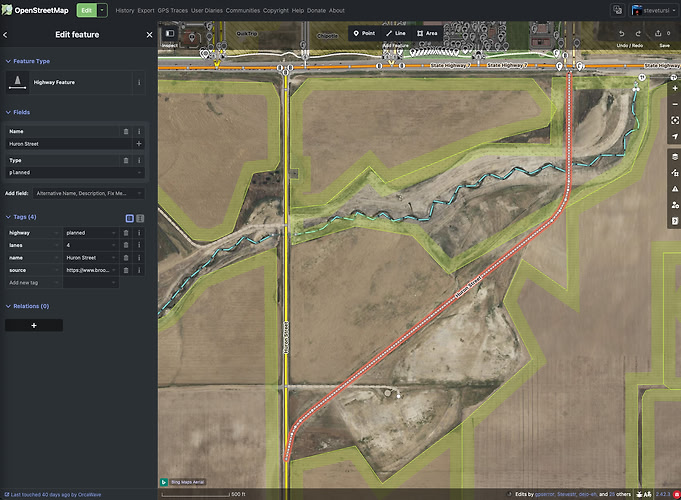
Task: Delete the name tag
Action: 126,258
